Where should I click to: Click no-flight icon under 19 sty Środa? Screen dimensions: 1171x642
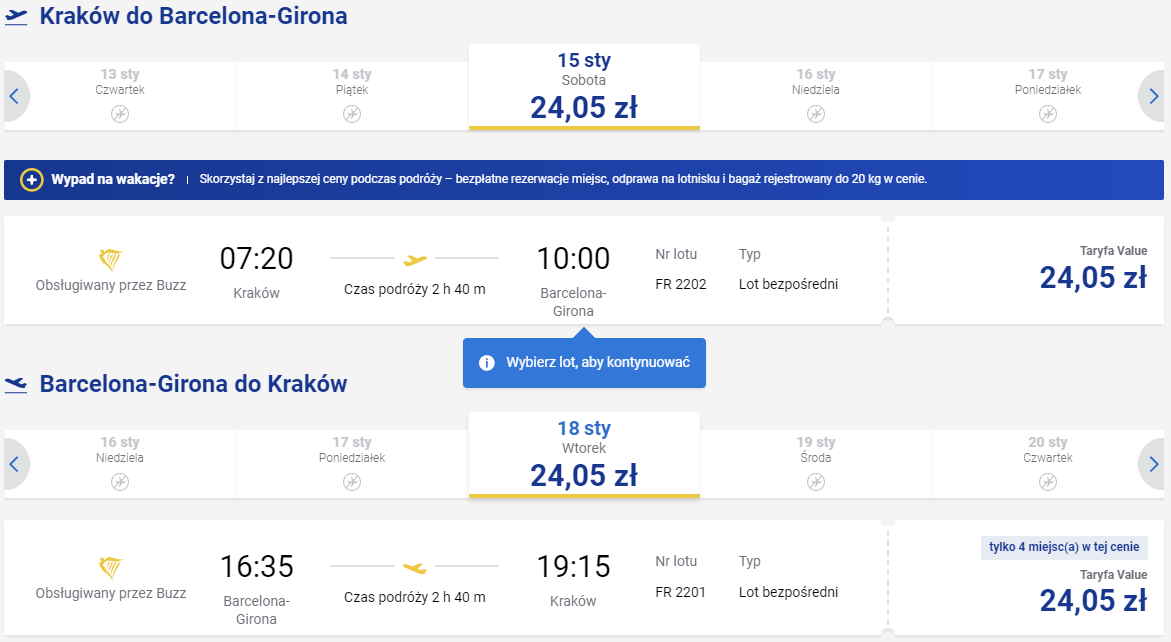click(816, 482)
